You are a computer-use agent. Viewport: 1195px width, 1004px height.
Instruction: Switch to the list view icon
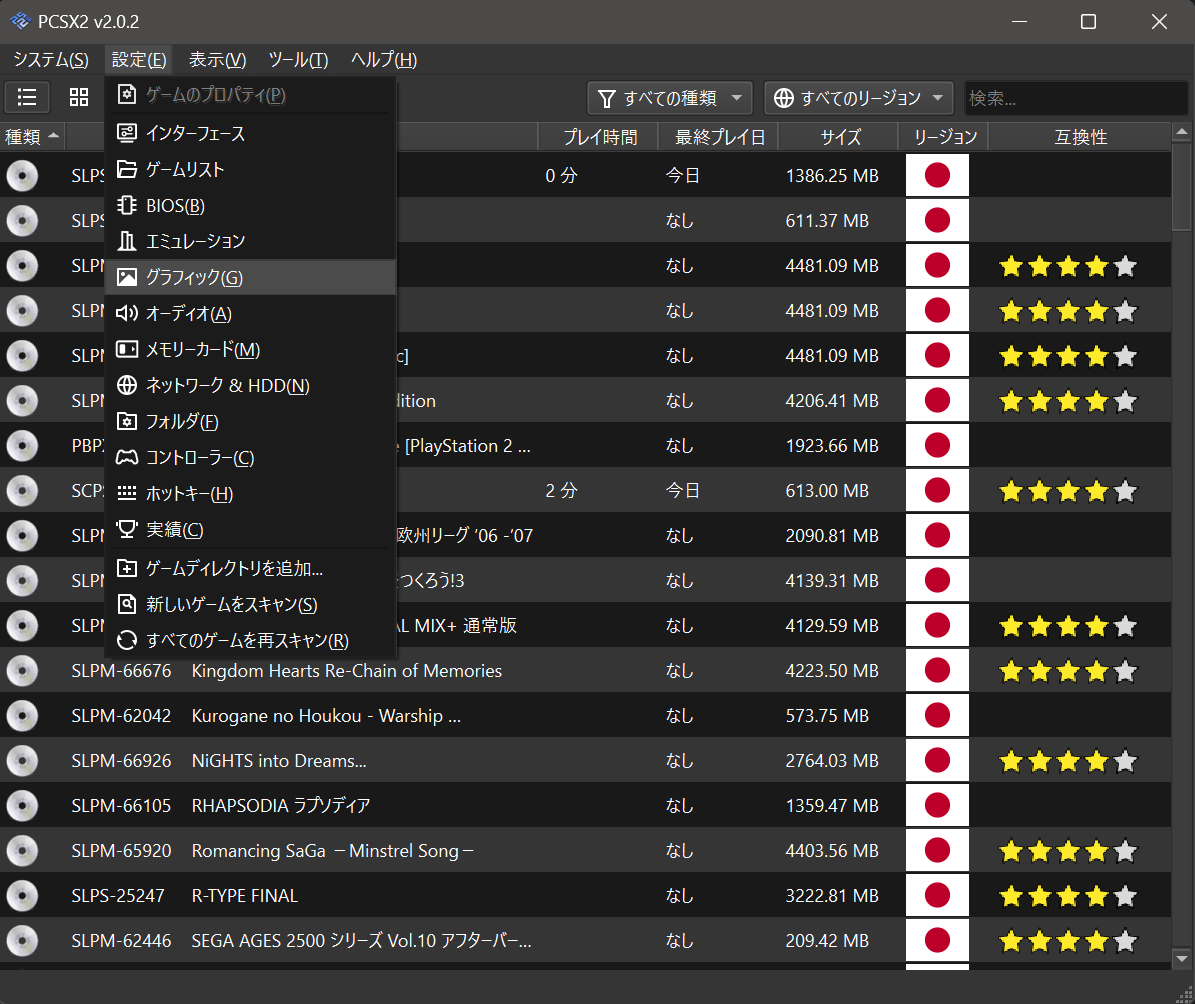[x=27, y=97]
